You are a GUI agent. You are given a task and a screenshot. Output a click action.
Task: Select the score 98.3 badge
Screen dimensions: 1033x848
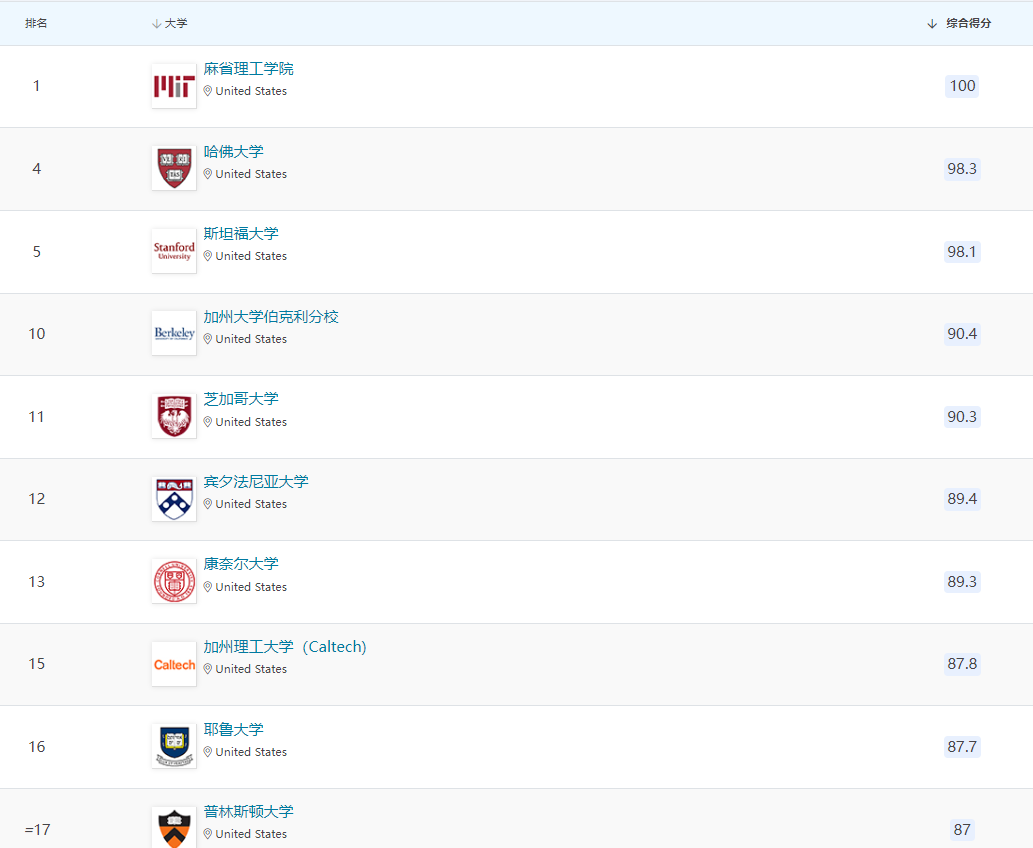[962, 169]
